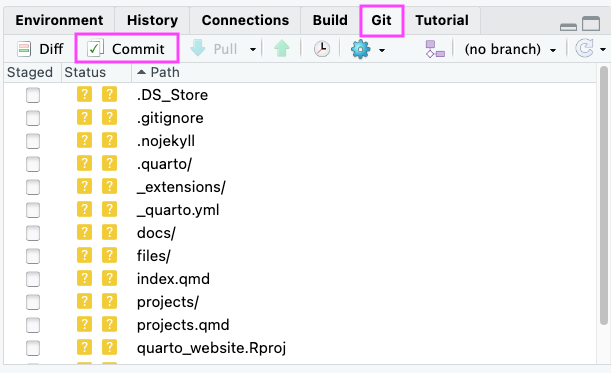Stage the _quarto.yml file checkbox
This screenshot has width=611, height=373.
point(33,210)
